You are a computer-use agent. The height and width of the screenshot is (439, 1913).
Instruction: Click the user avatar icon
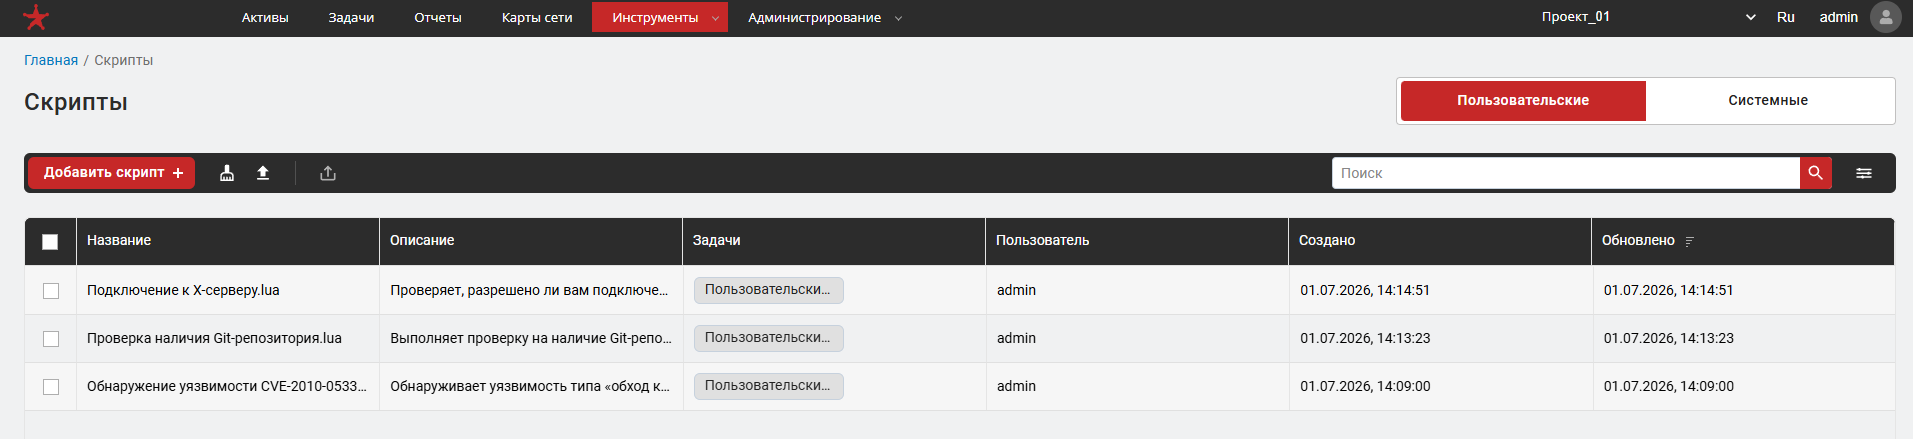point(1885,17)
